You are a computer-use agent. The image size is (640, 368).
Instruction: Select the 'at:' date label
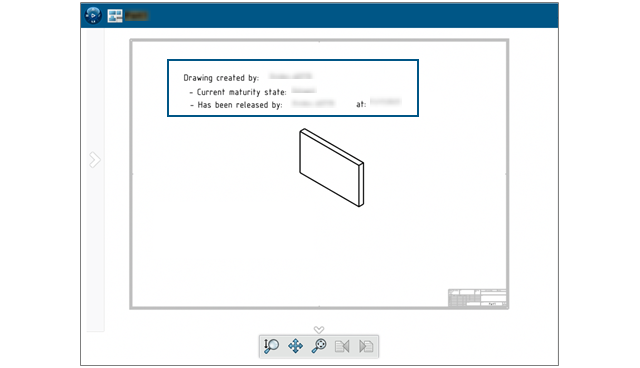[x=361, y=104]
